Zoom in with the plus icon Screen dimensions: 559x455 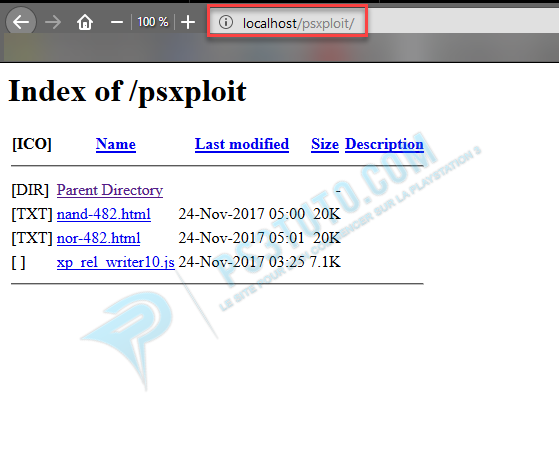pyautogui.click(x=188, y=22)
